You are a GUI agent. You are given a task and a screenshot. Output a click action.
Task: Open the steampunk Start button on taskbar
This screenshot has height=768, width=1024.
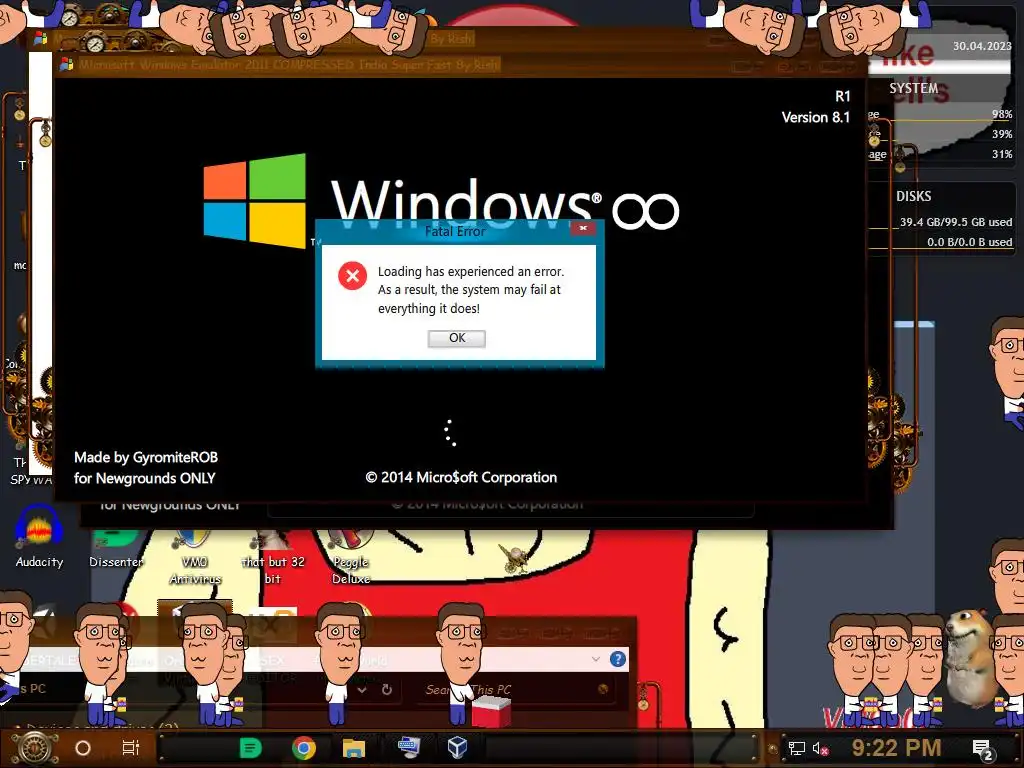(x=35, y=748)
